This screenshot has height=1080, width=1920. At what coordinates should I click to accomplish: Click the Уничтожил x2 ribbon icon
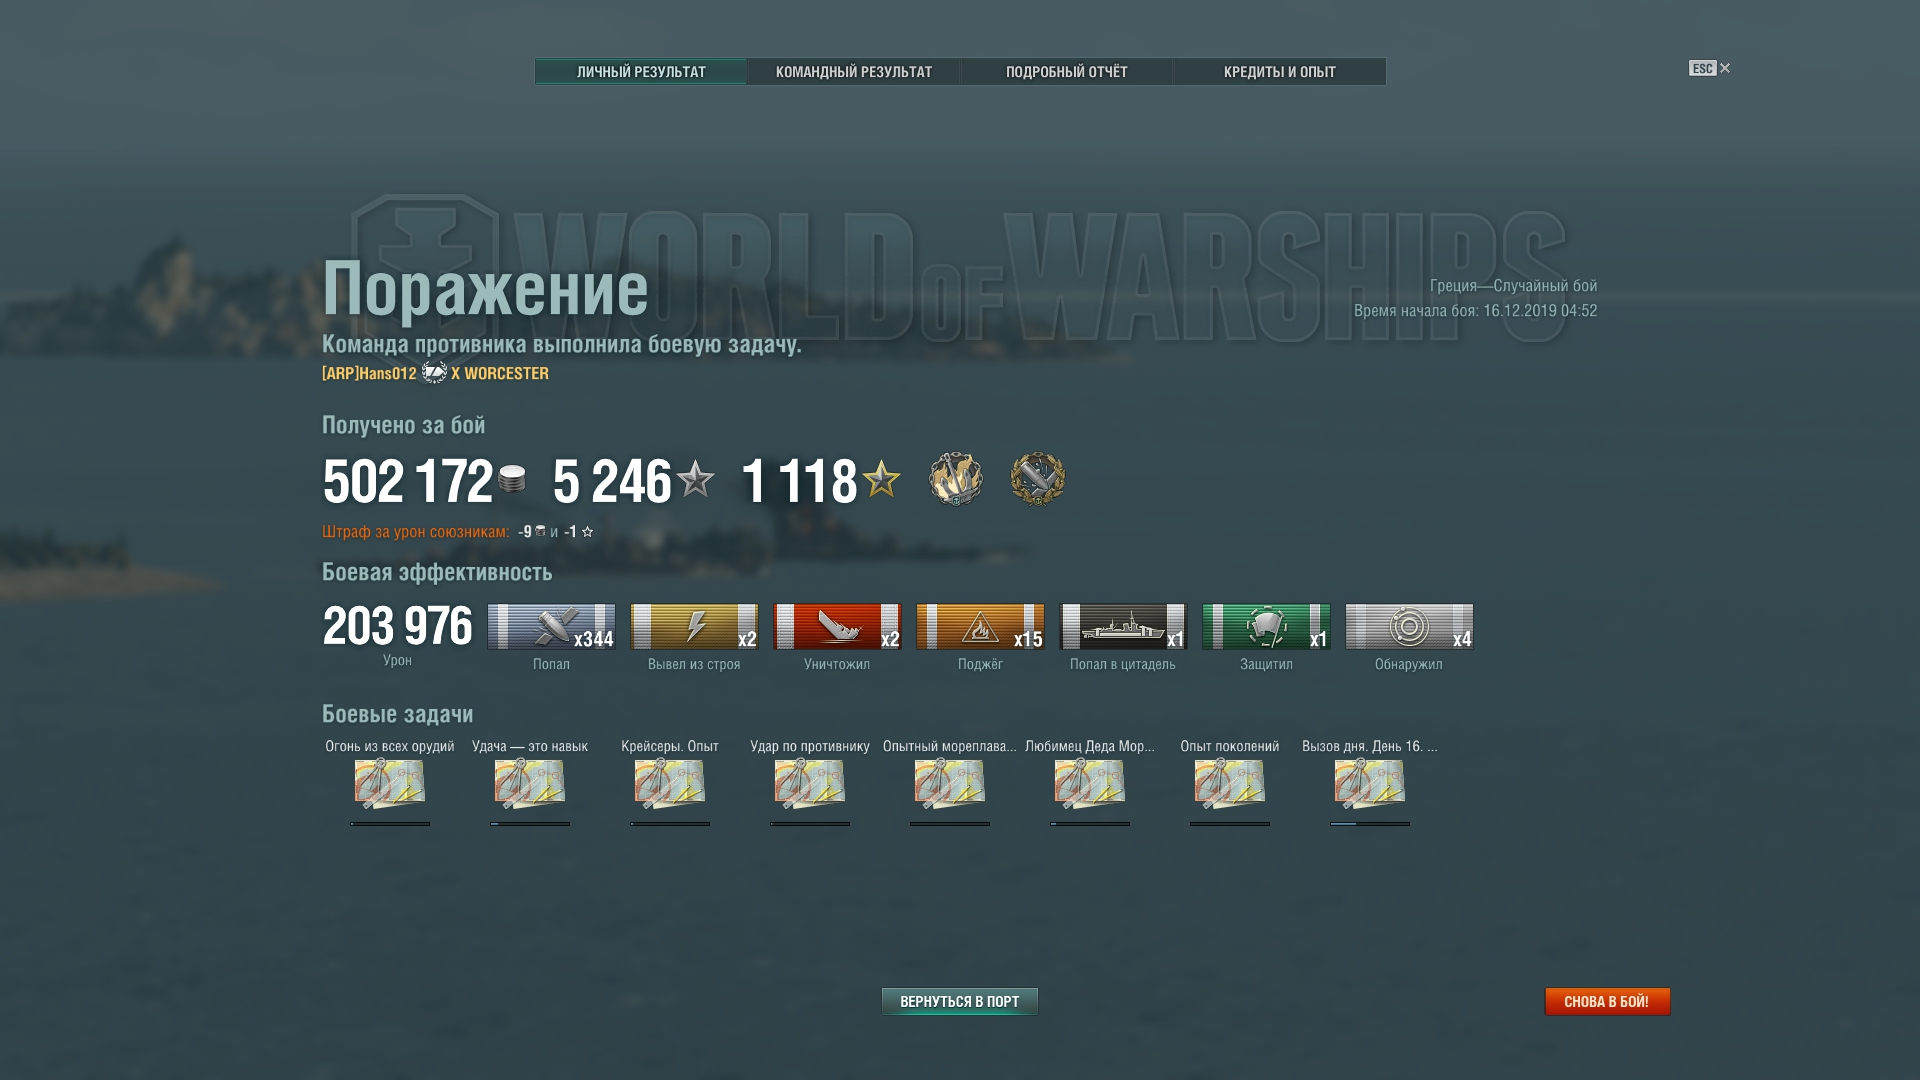point(837,627)
